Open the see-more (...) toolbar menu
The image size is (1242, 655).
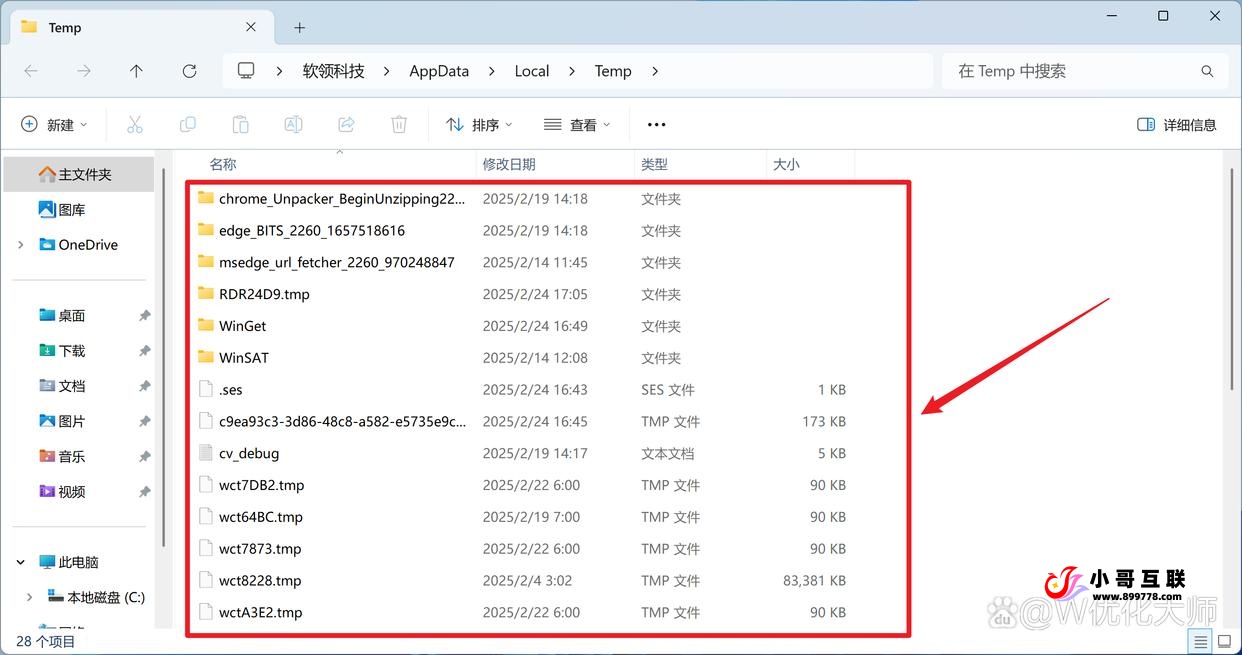click(656, 124)
